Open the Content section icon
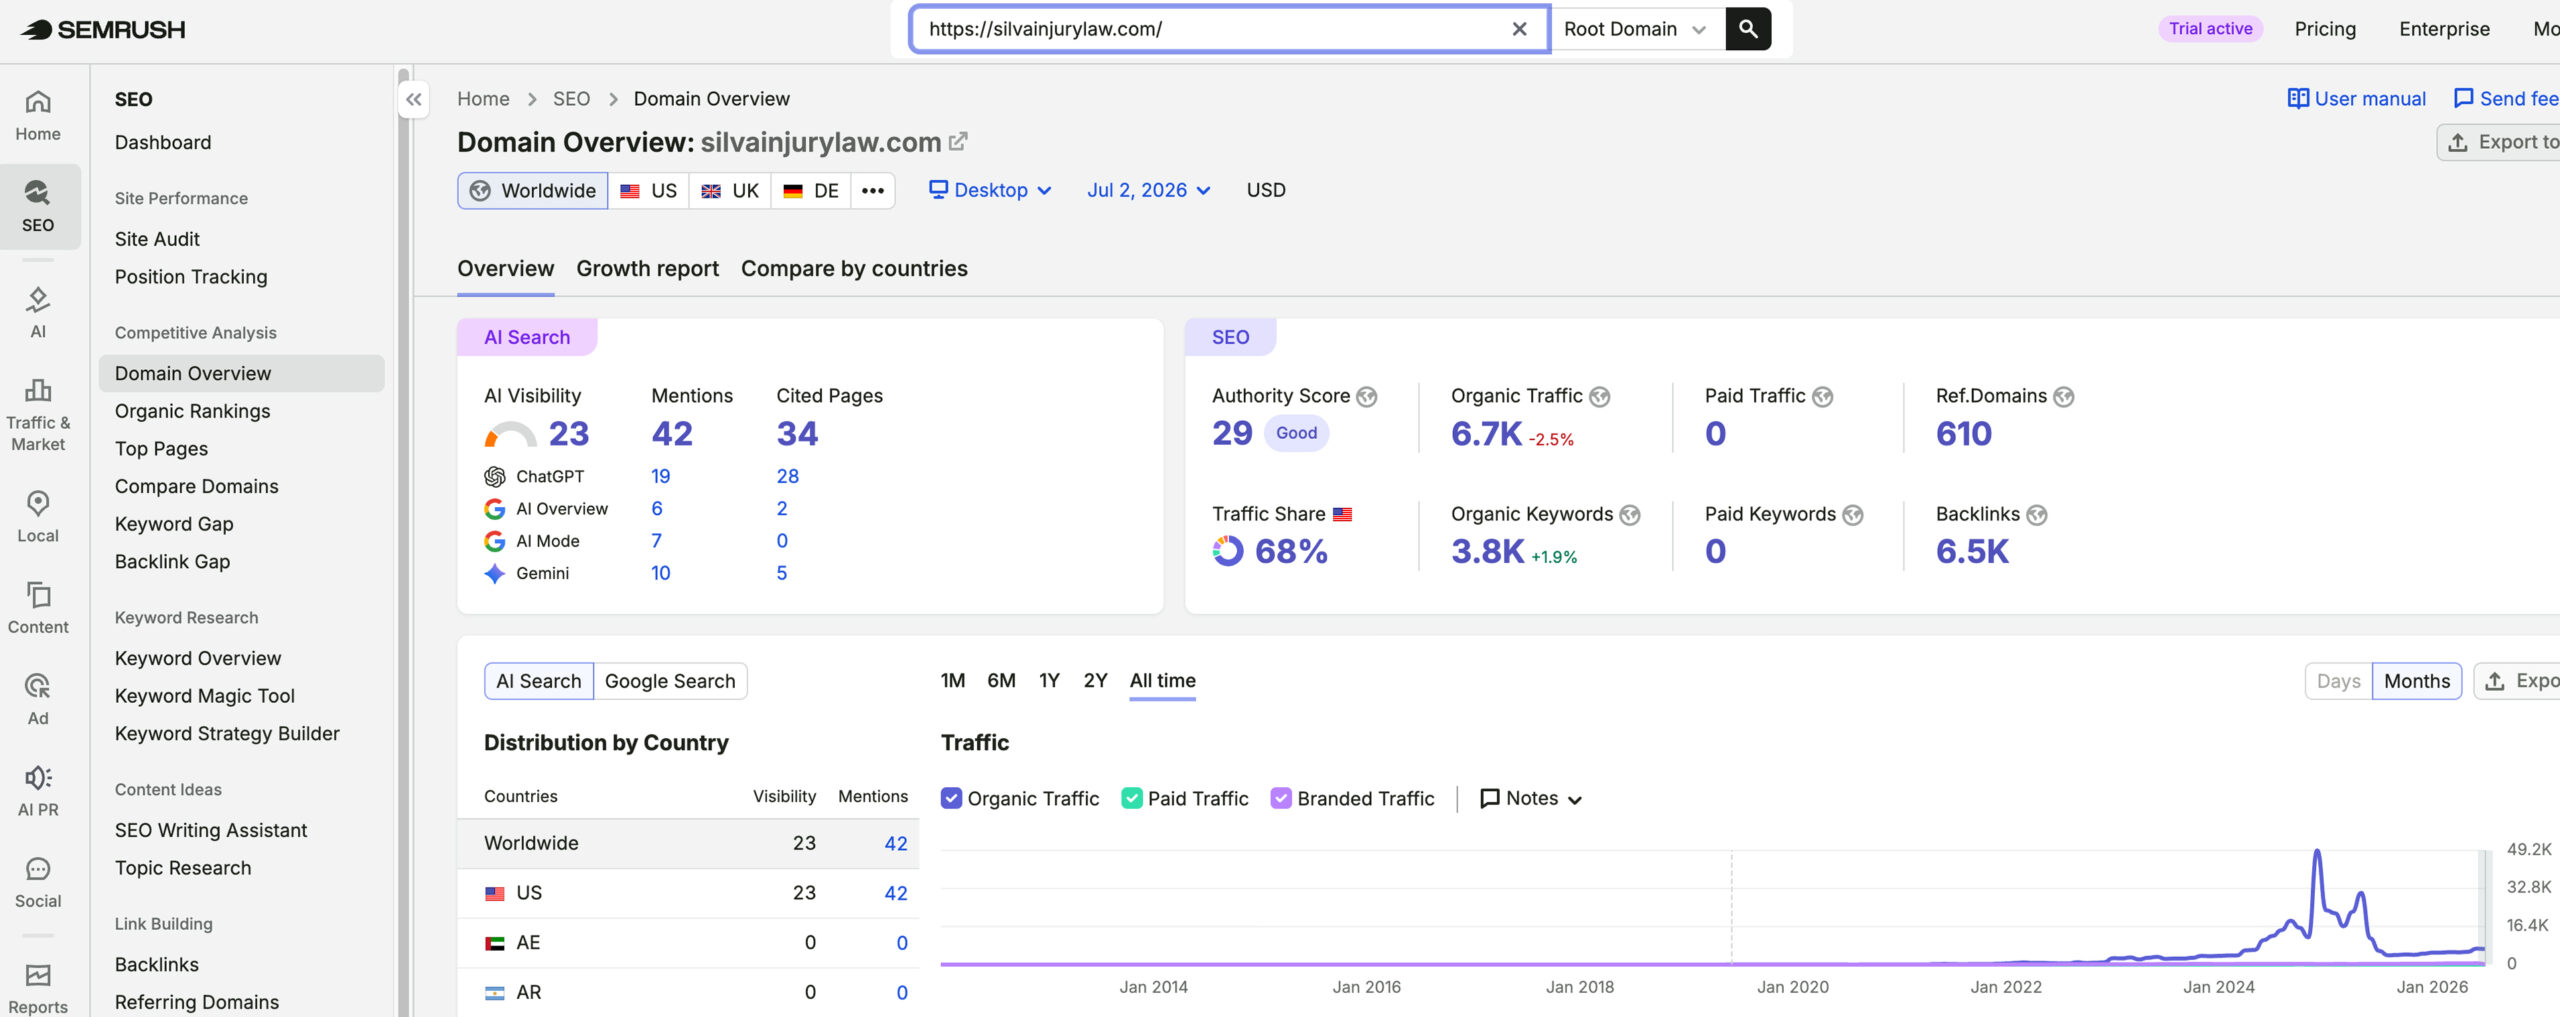 tap(38, 608)
